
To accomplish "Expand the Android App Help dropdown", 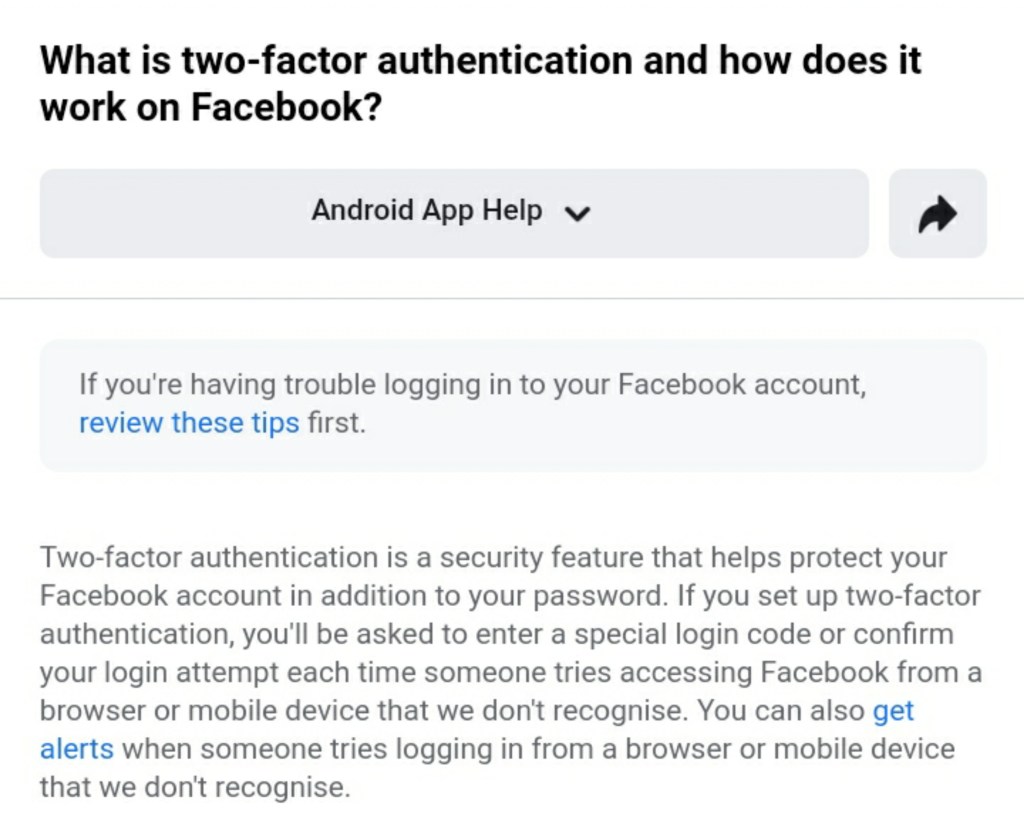I will coord(453,213).
